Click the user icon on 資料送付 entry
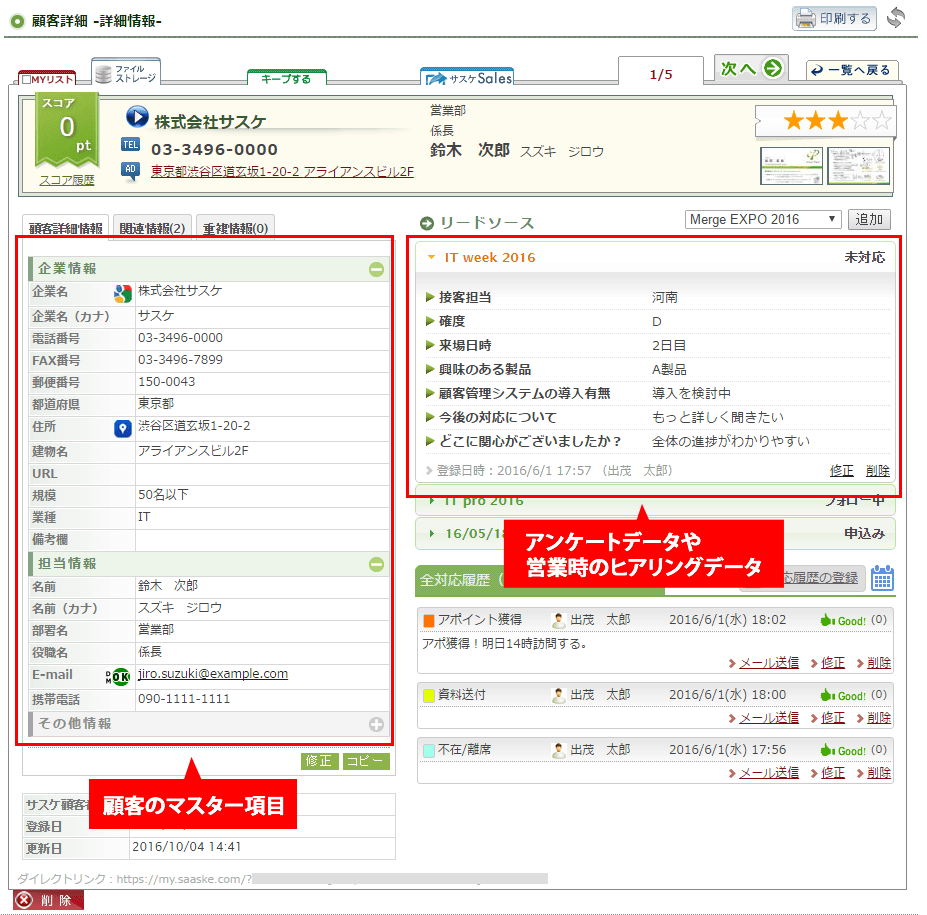This screenshot has height=915, width=927. tap(559, 696)
